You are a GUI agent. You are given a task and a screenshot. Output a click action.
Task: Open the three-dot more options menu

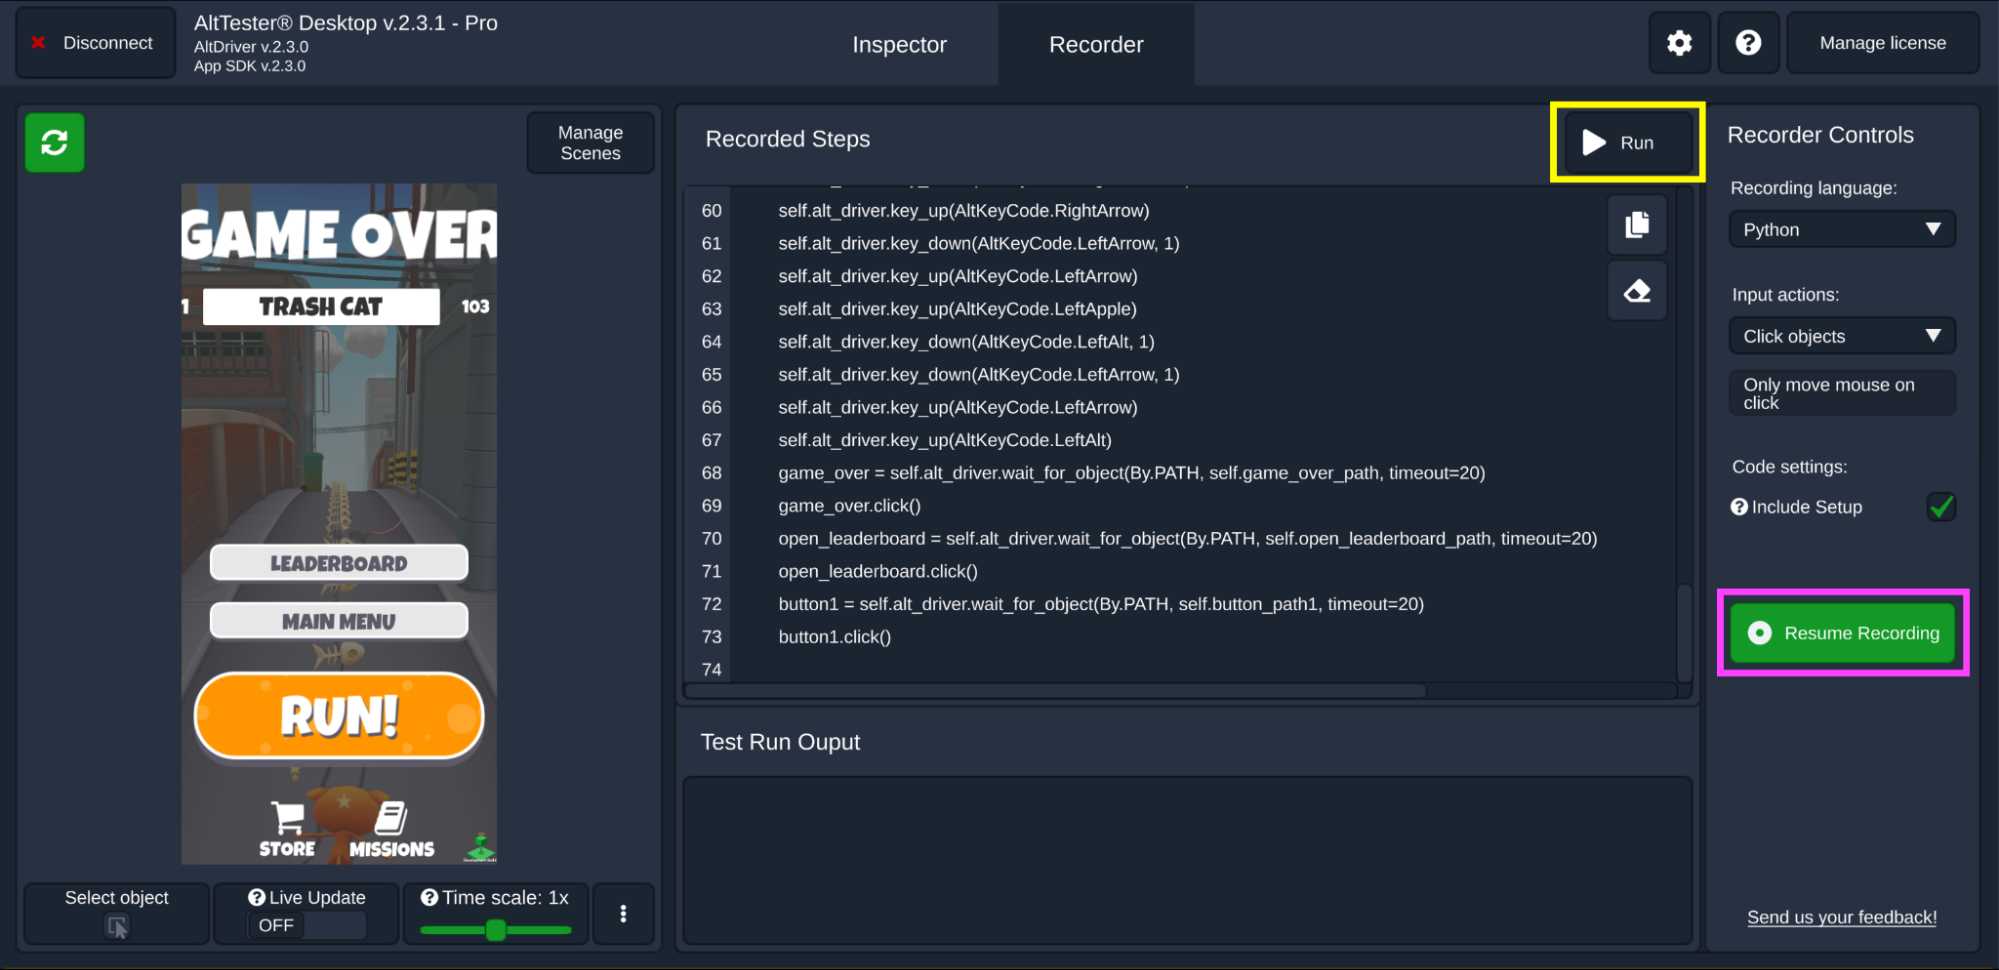click(x=623, y=913)
